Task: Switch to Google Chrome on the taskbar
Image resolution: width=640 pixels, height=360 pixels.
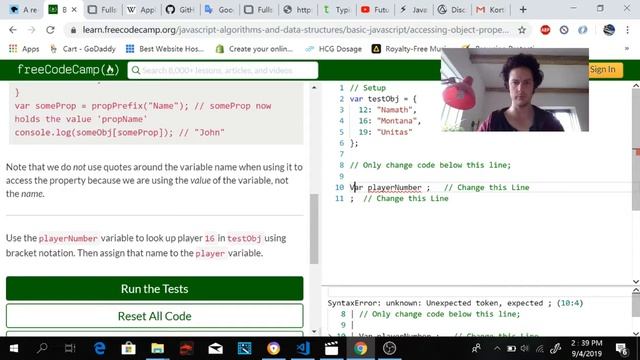Action: click(x=360, y=348)
